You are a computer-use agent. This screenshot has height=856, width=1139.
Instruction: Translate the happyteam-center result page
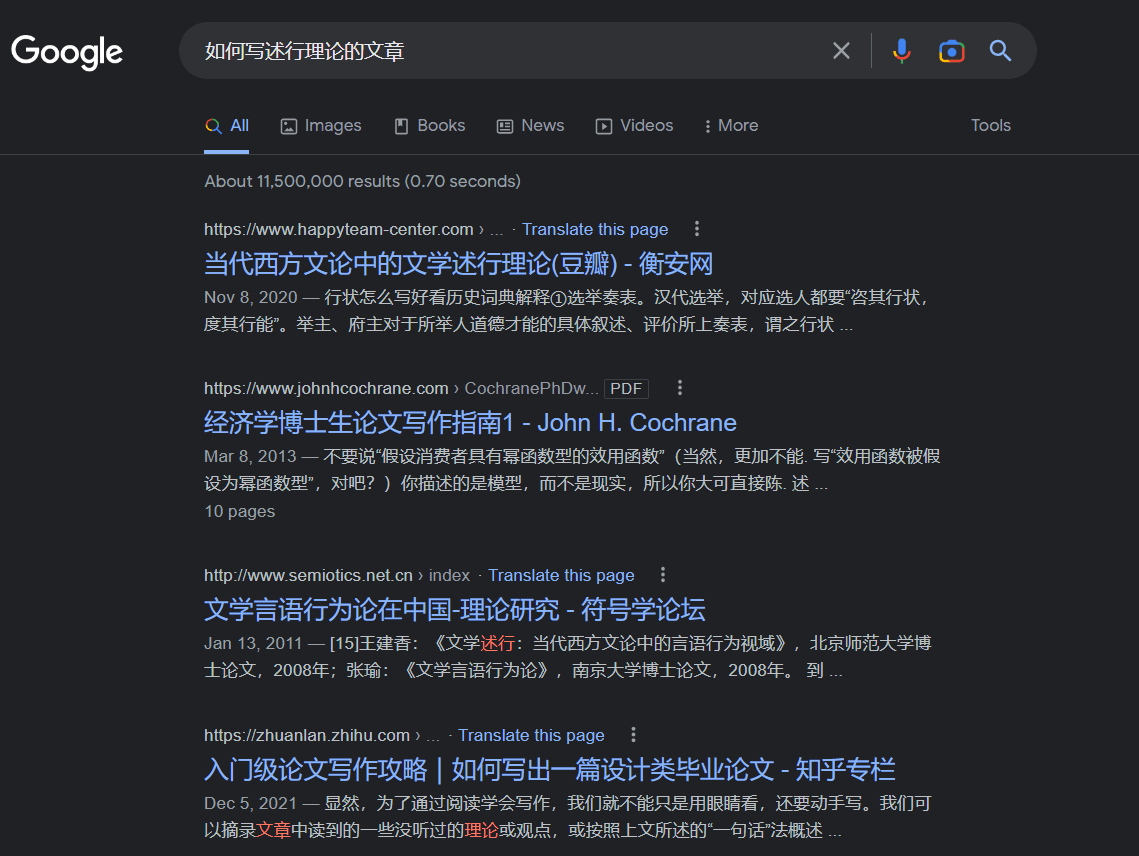tap(594, 230)
